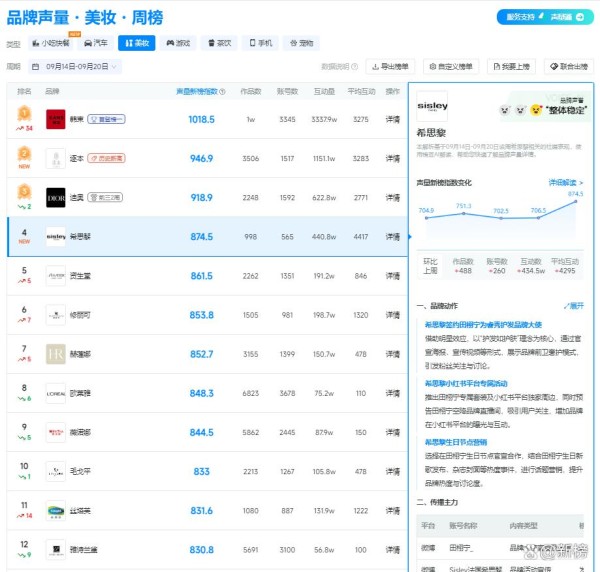Click the 环比上周 label in stats box
This screenshot has width=600, height=572.
pyautogui.click(x=430, y=266)
